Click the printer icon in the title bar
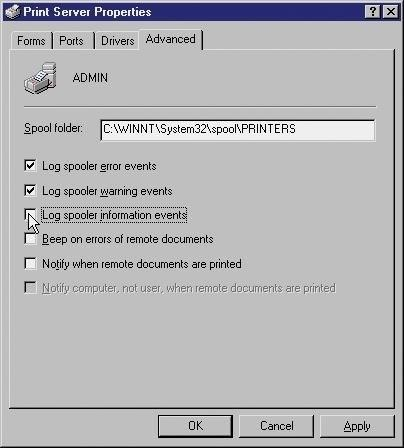This screenshot has width=404, height=448. tap(13, 12)
